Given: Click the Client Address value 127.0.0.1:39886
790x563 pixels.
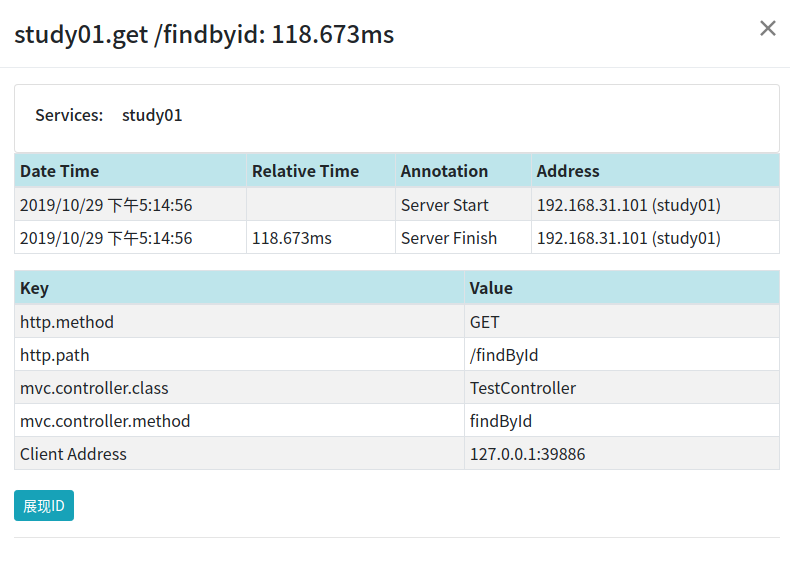Looking at the screenshot, I should tap(527, 454).
